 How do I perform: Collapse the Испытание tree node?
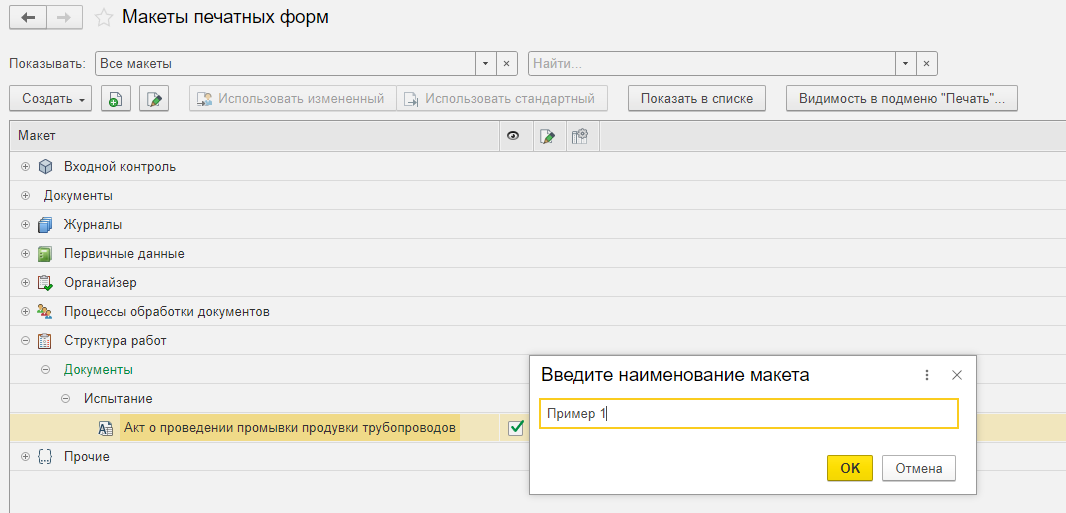click(x=65, y=399)
